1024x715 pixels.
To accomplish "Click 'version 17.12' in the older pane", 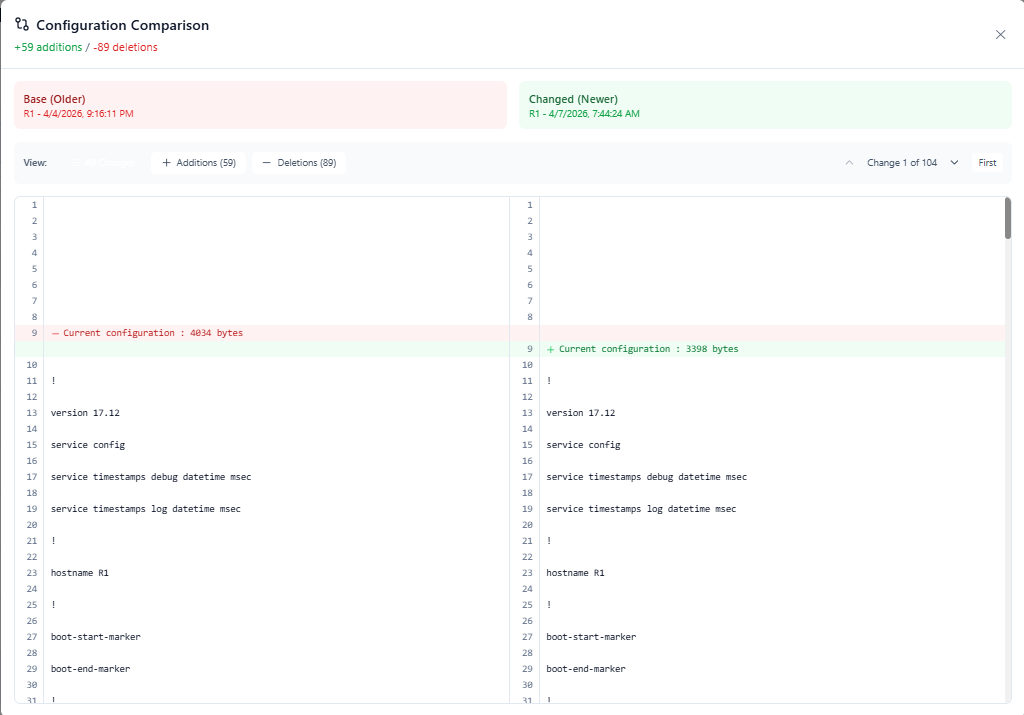I will pyautogui.click(x=86, y=413).
